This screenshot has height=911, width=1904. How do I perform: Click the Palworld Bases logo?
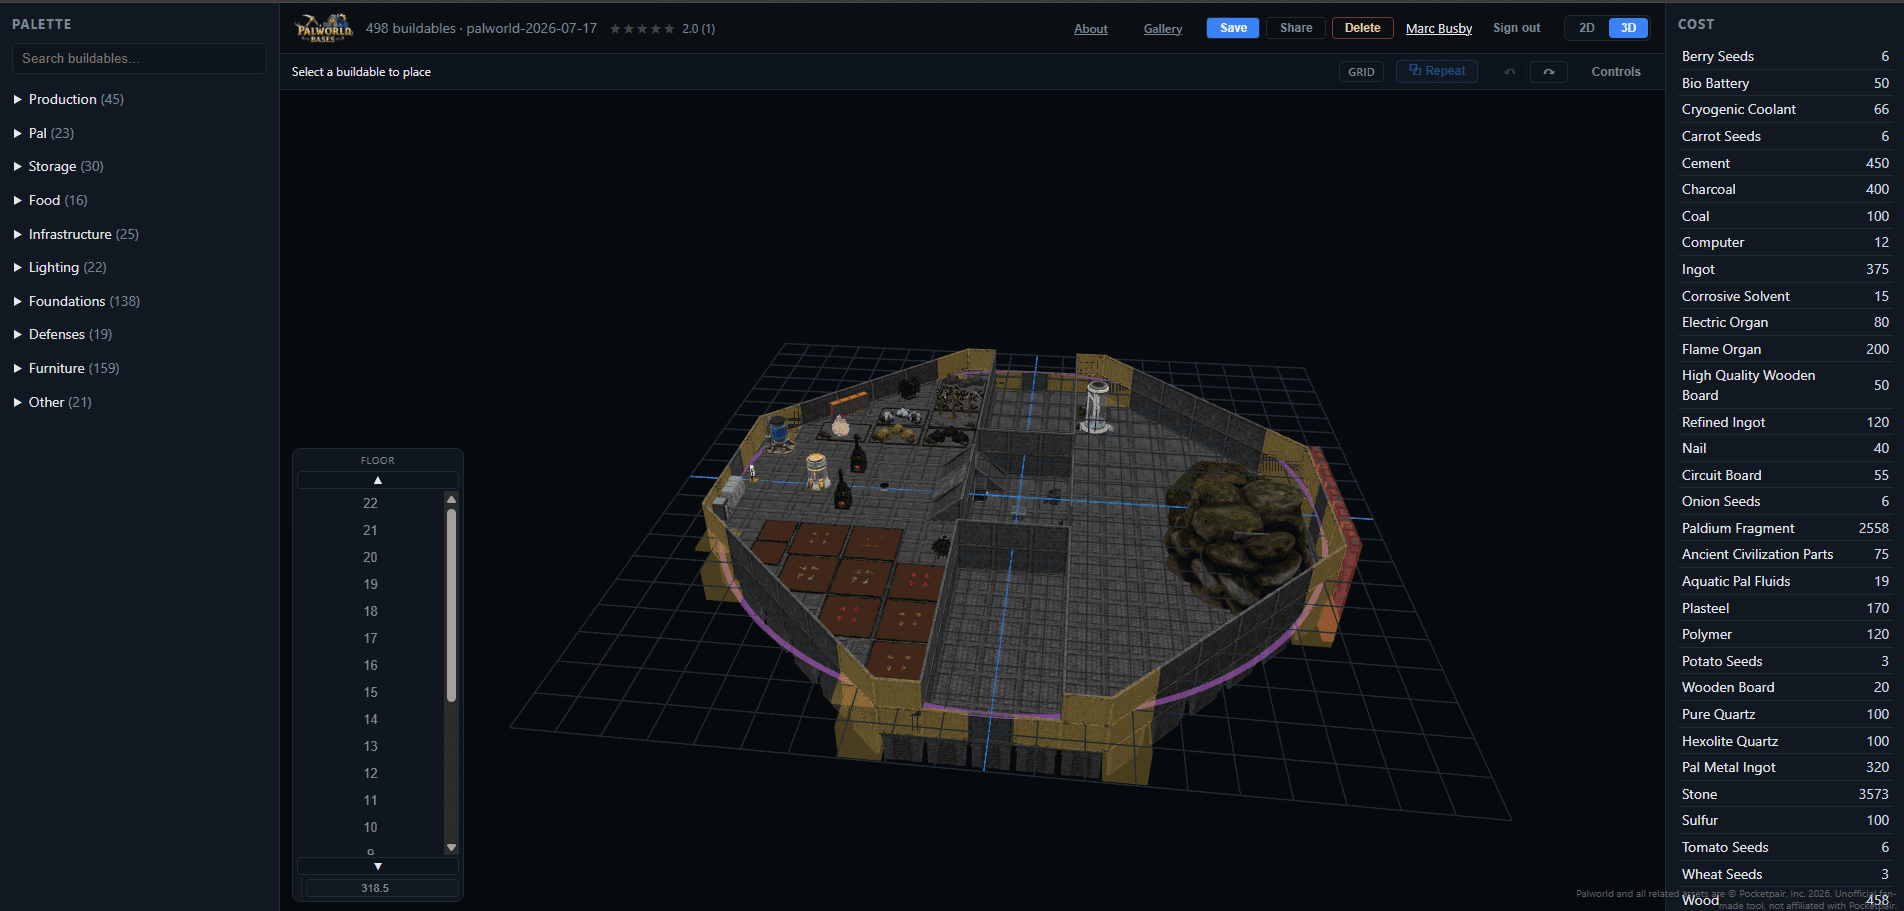(324, 28)
